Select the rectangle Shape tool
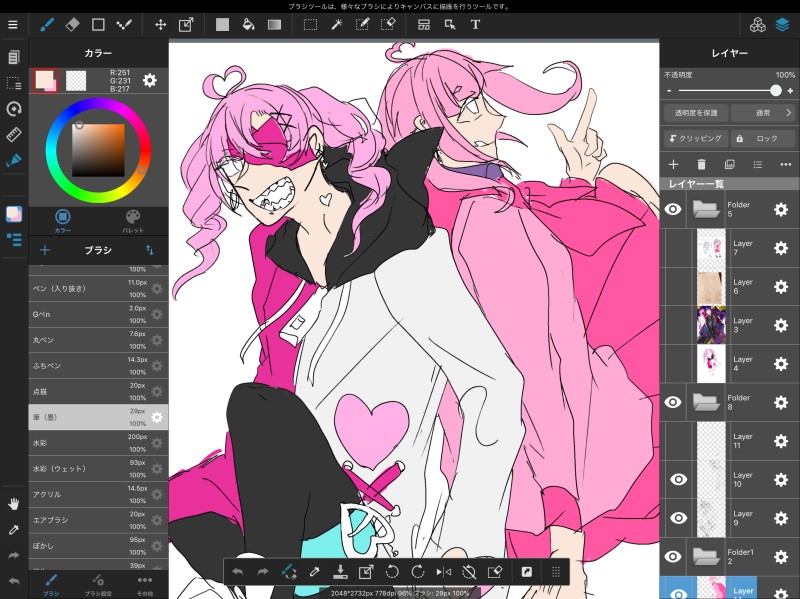Image resolution: width=800 pixels, height=599 pixels. pyautogui.click(x=98, y=24)
